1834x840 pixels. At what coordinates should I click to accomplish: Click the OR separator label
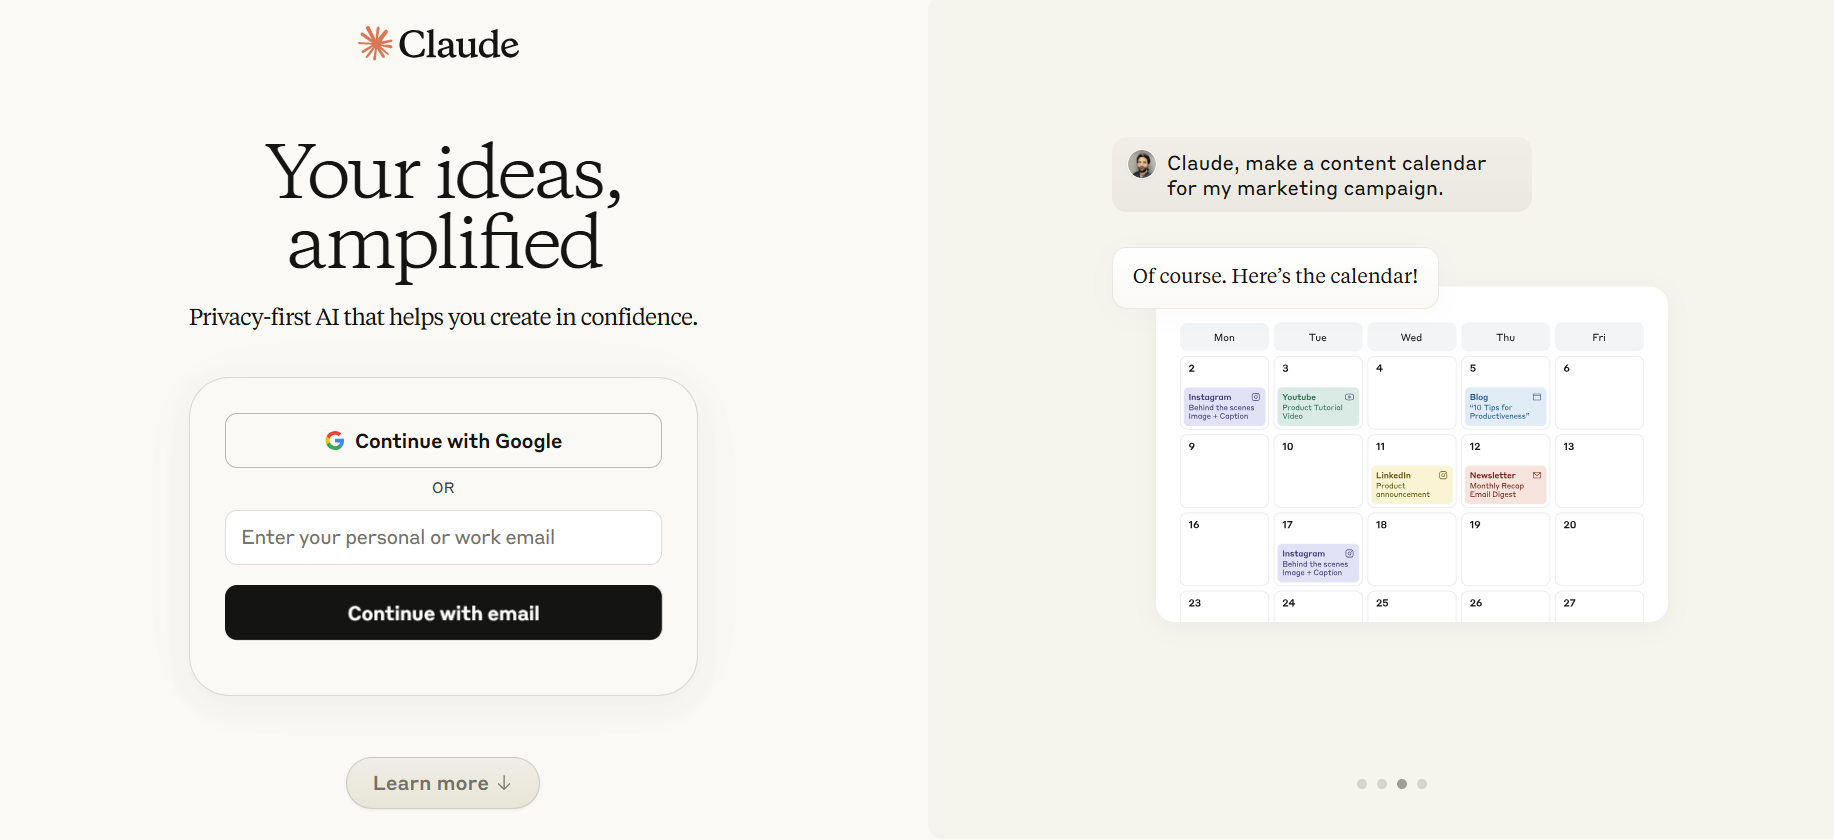[443, 488]
